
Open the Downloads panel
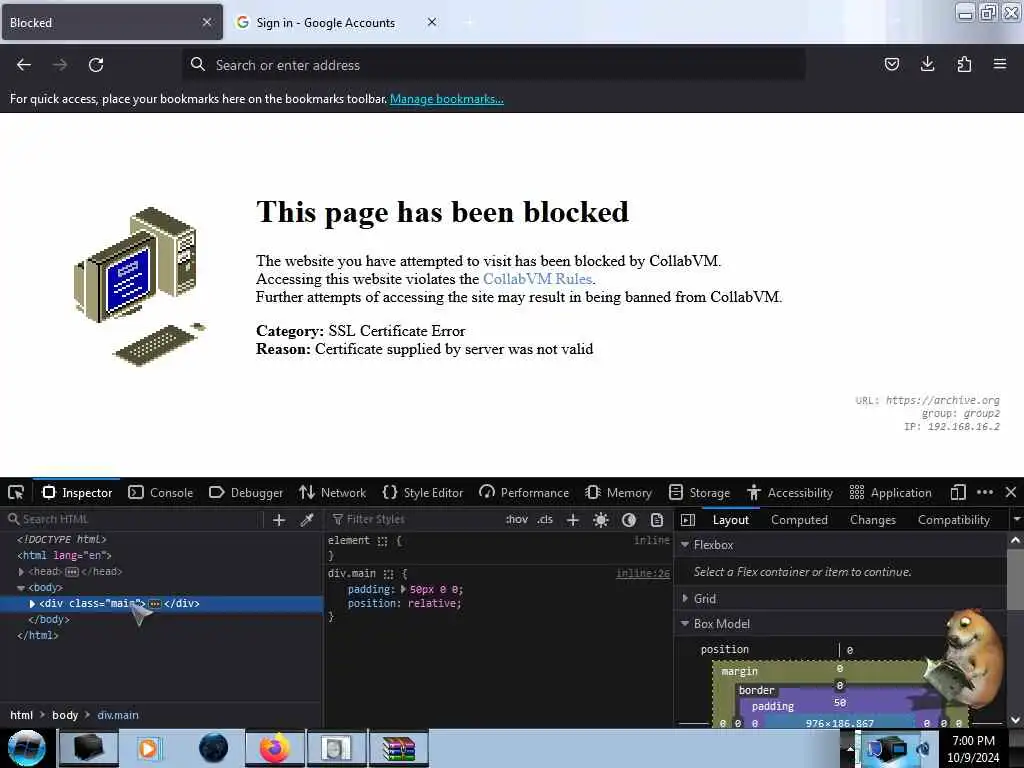pyautogui.click(x=927, y=64)
